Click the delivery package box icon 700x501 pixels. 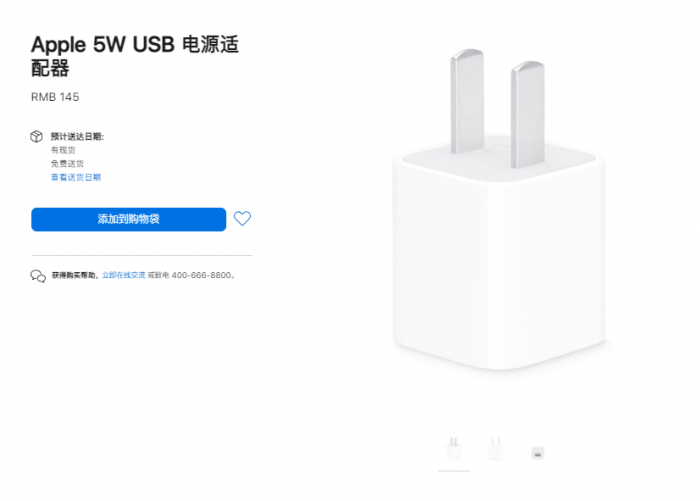point(37,136)
